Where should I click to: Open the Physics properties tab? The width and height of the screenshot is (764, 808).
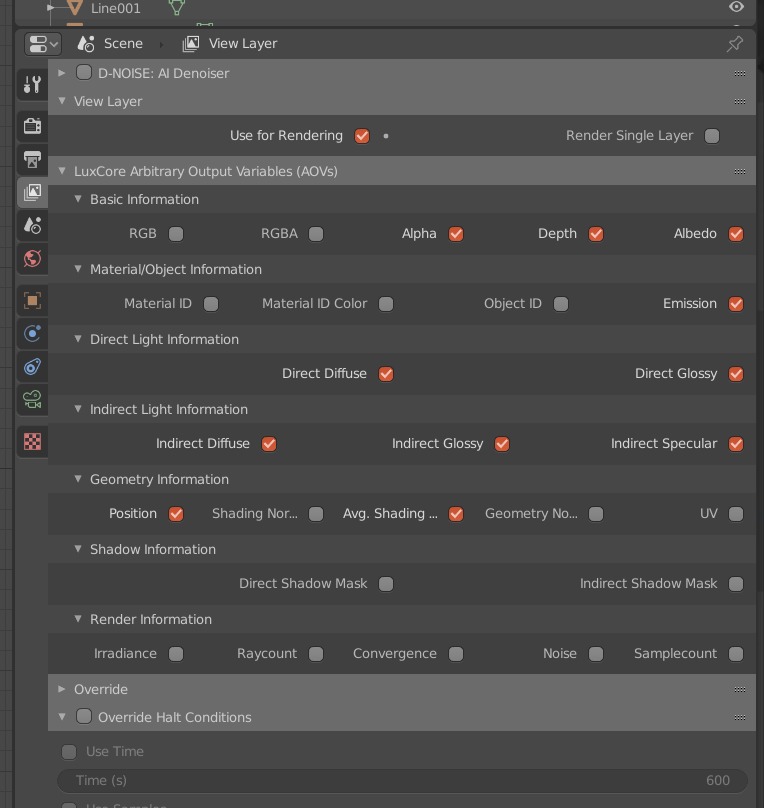(31, 334)
